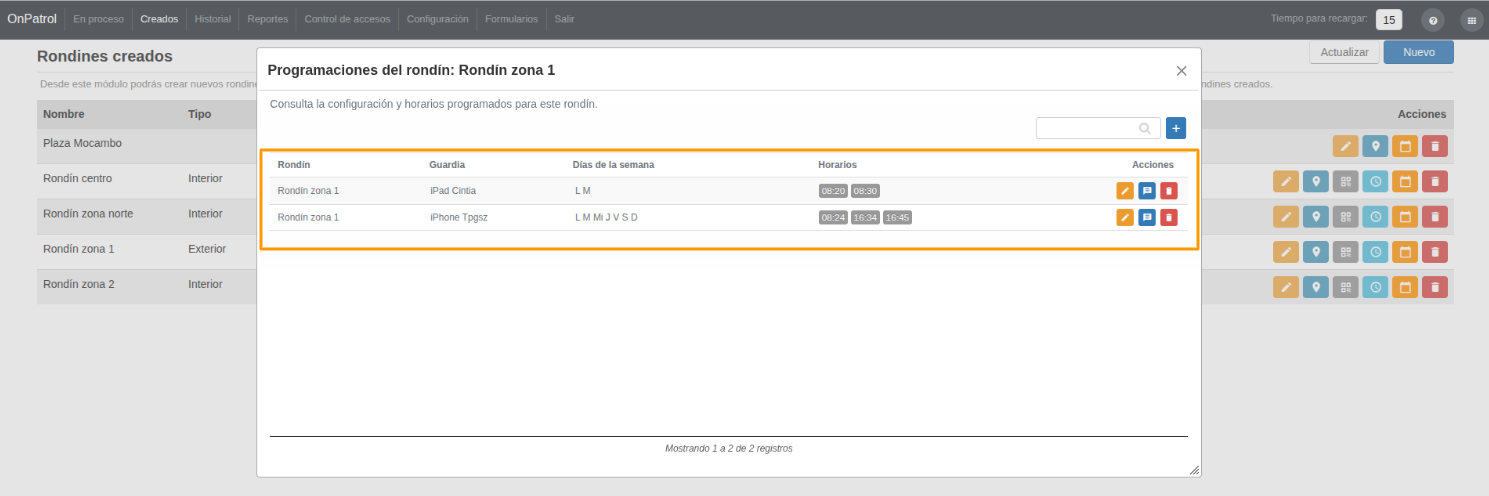
Task: Edit the iPad Cintia schedule
Action: (x=1125, y=190)
